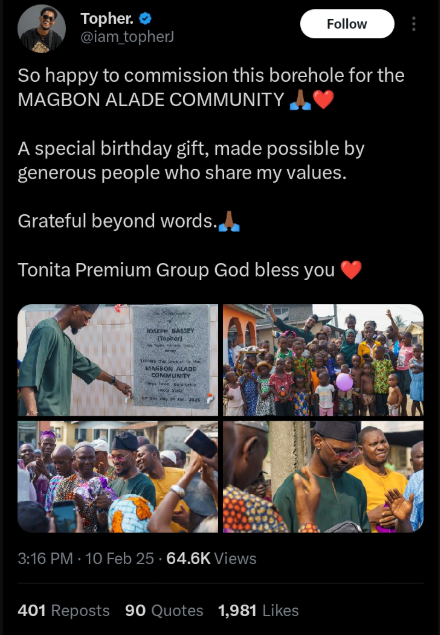Click the Follow button

347,24
